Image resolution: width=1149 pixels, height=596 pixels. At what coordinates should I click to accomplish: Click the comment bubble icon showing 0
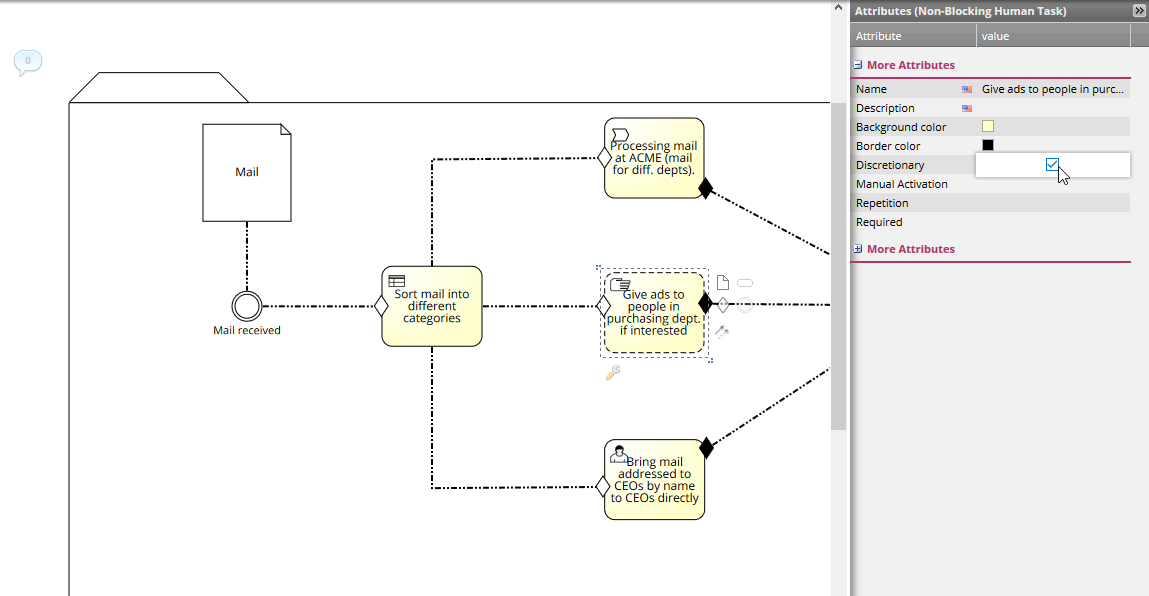pos(27,62)
